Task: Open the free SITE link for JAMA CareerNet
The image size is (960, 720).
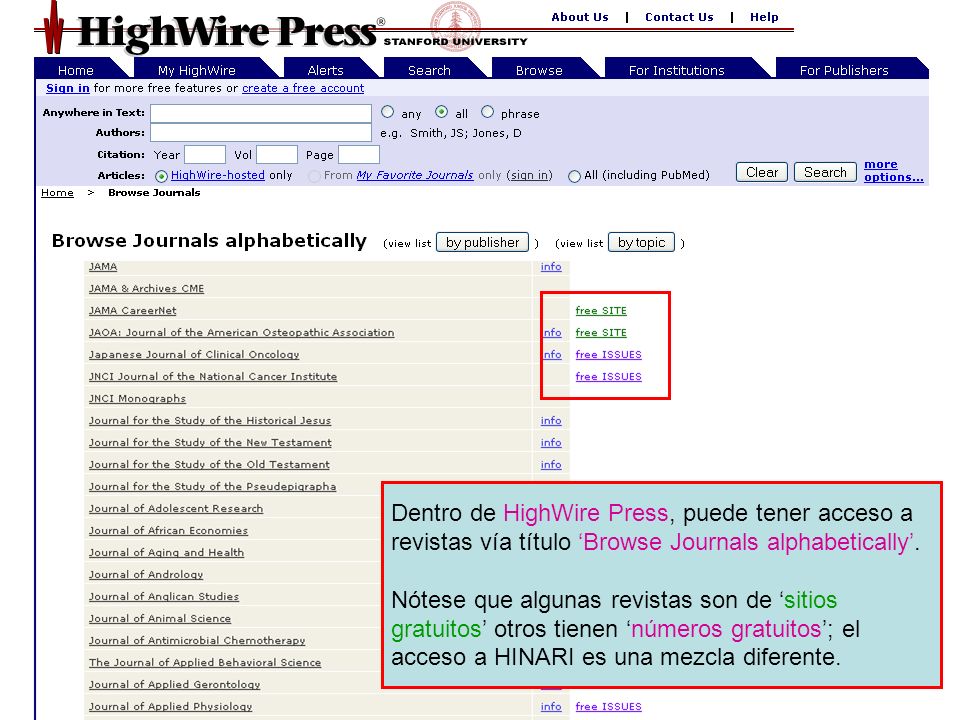Action: (601, 310)
